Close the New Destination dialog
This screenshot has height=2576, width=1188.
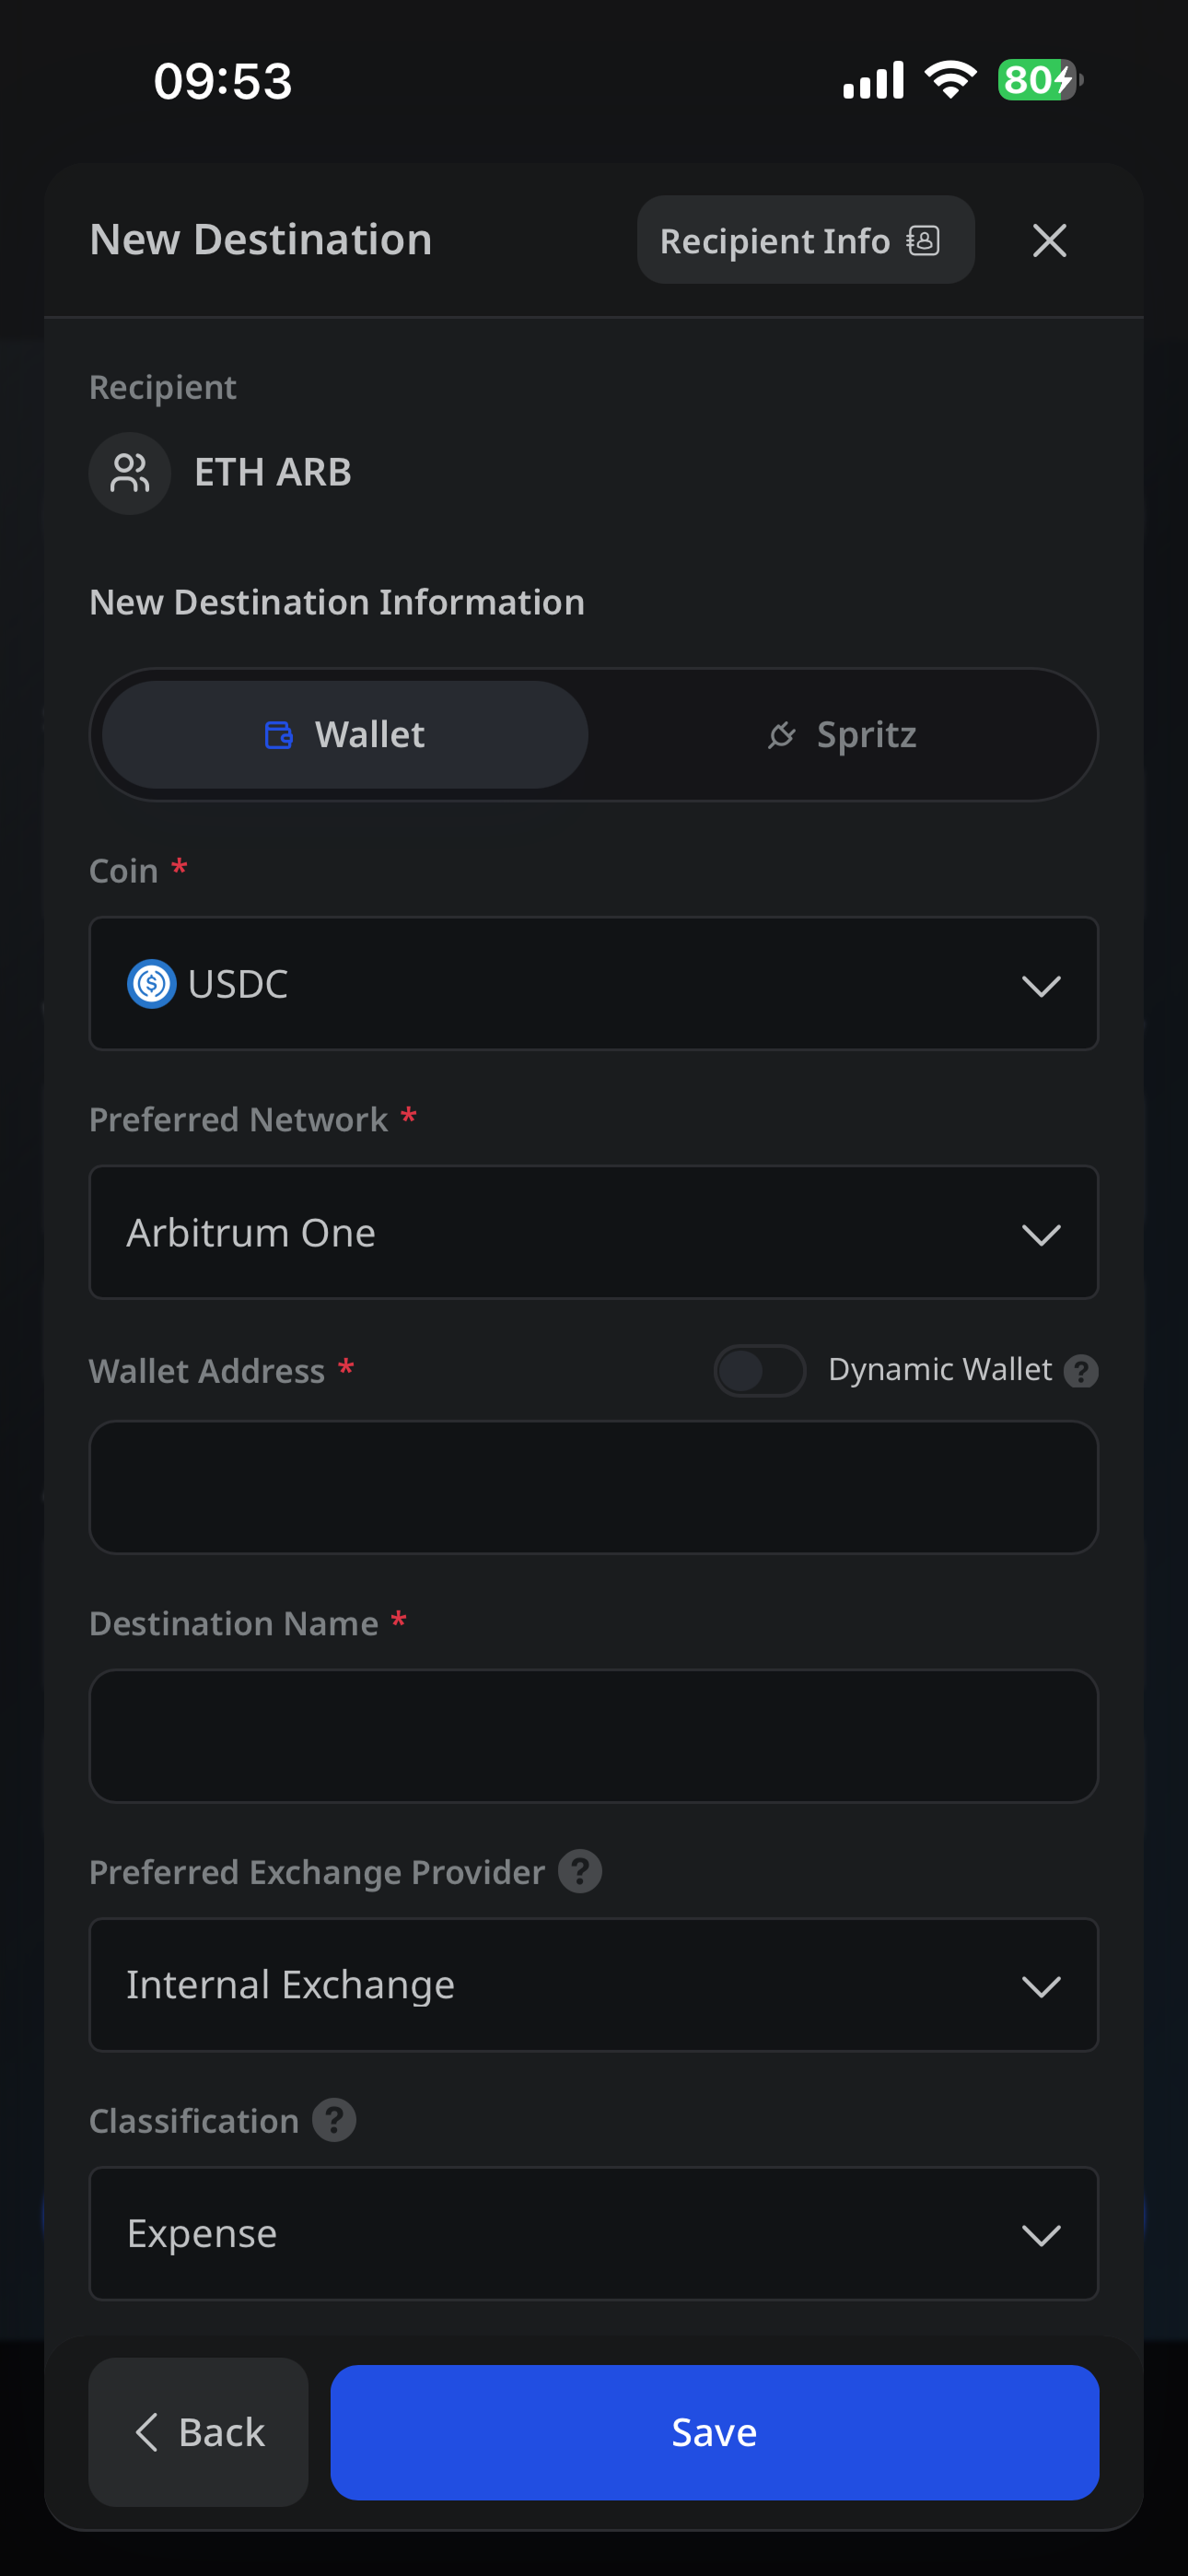point(1049,240)
